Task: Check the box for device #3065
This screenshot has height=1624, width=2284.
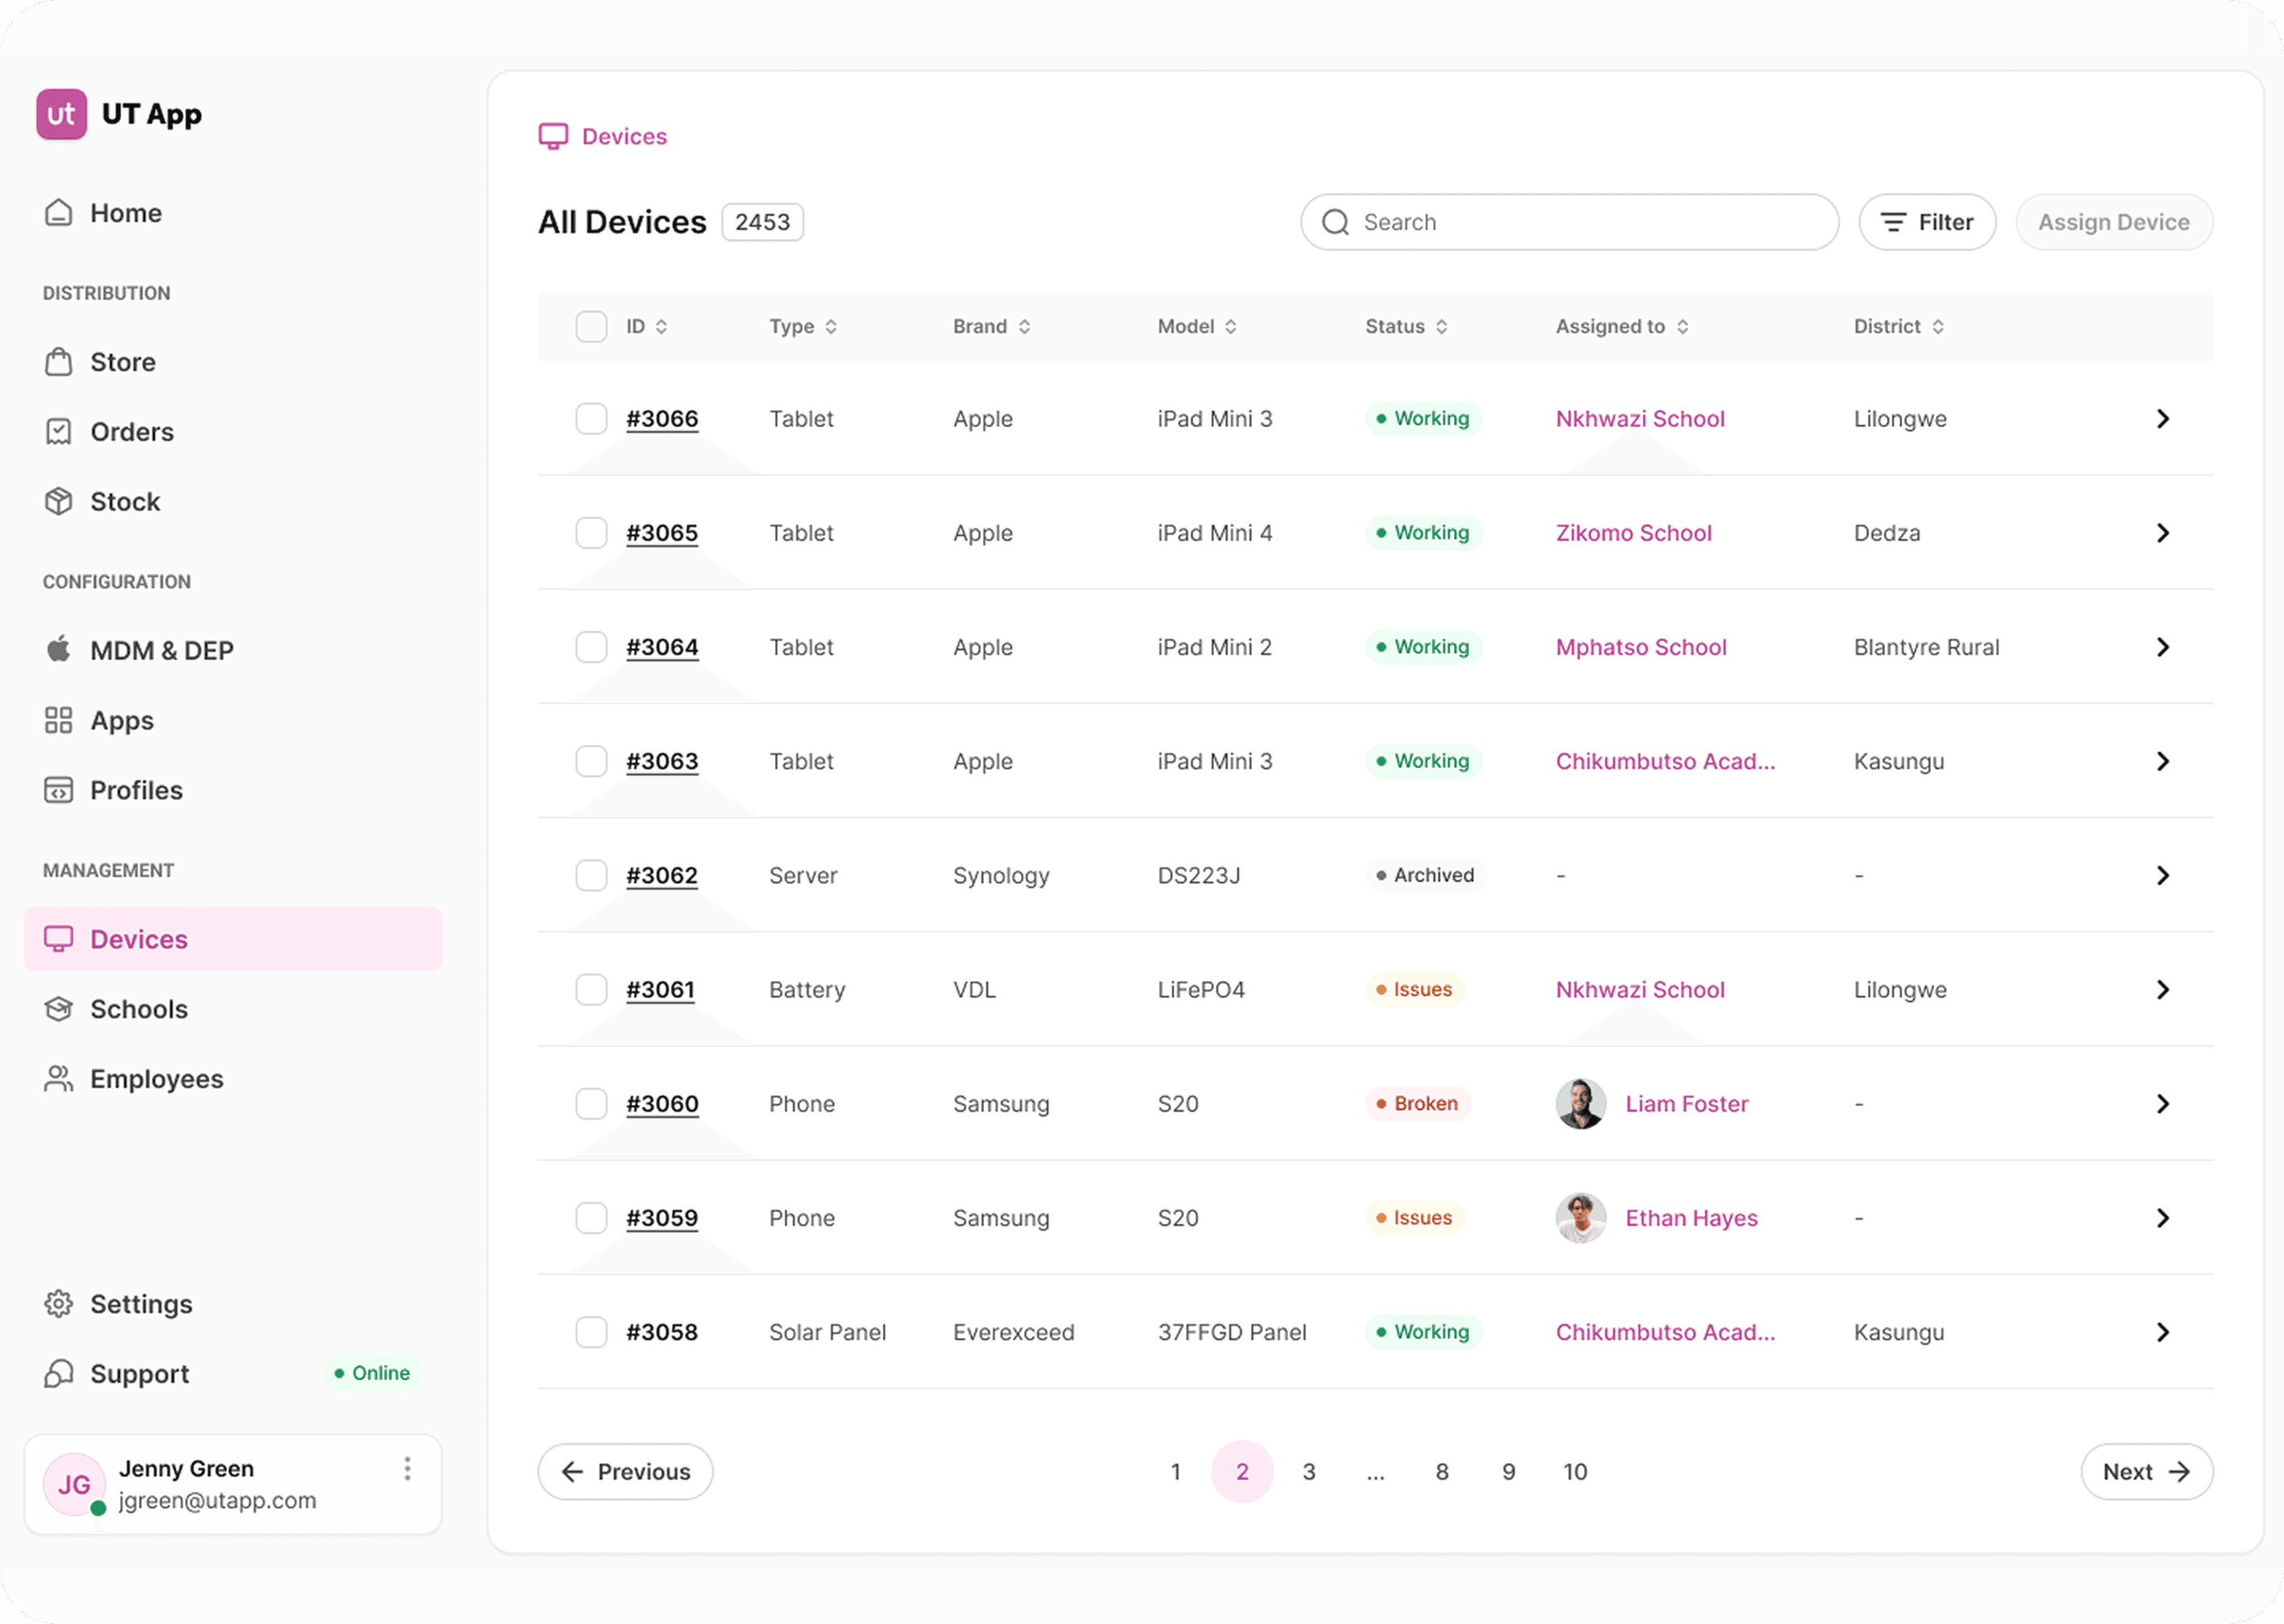Action: coord(591,533)
